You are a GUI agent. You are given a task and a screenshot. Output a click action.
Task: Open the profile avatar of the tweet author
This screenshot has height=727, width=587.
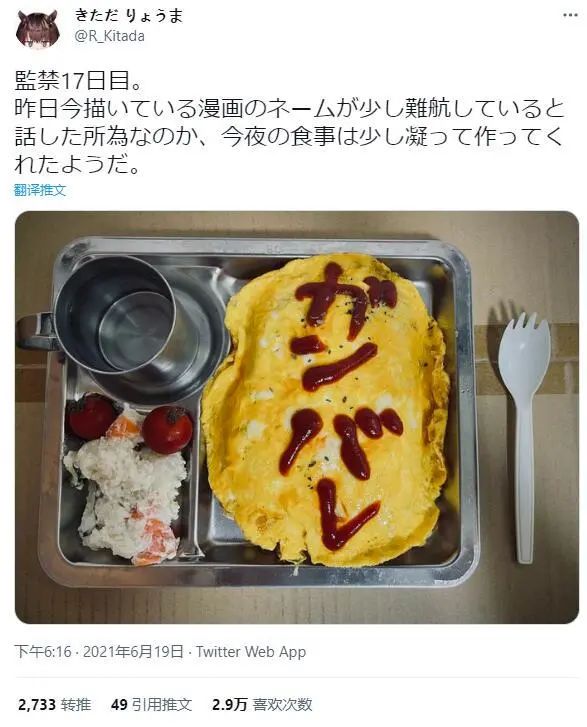pos(37,28)
